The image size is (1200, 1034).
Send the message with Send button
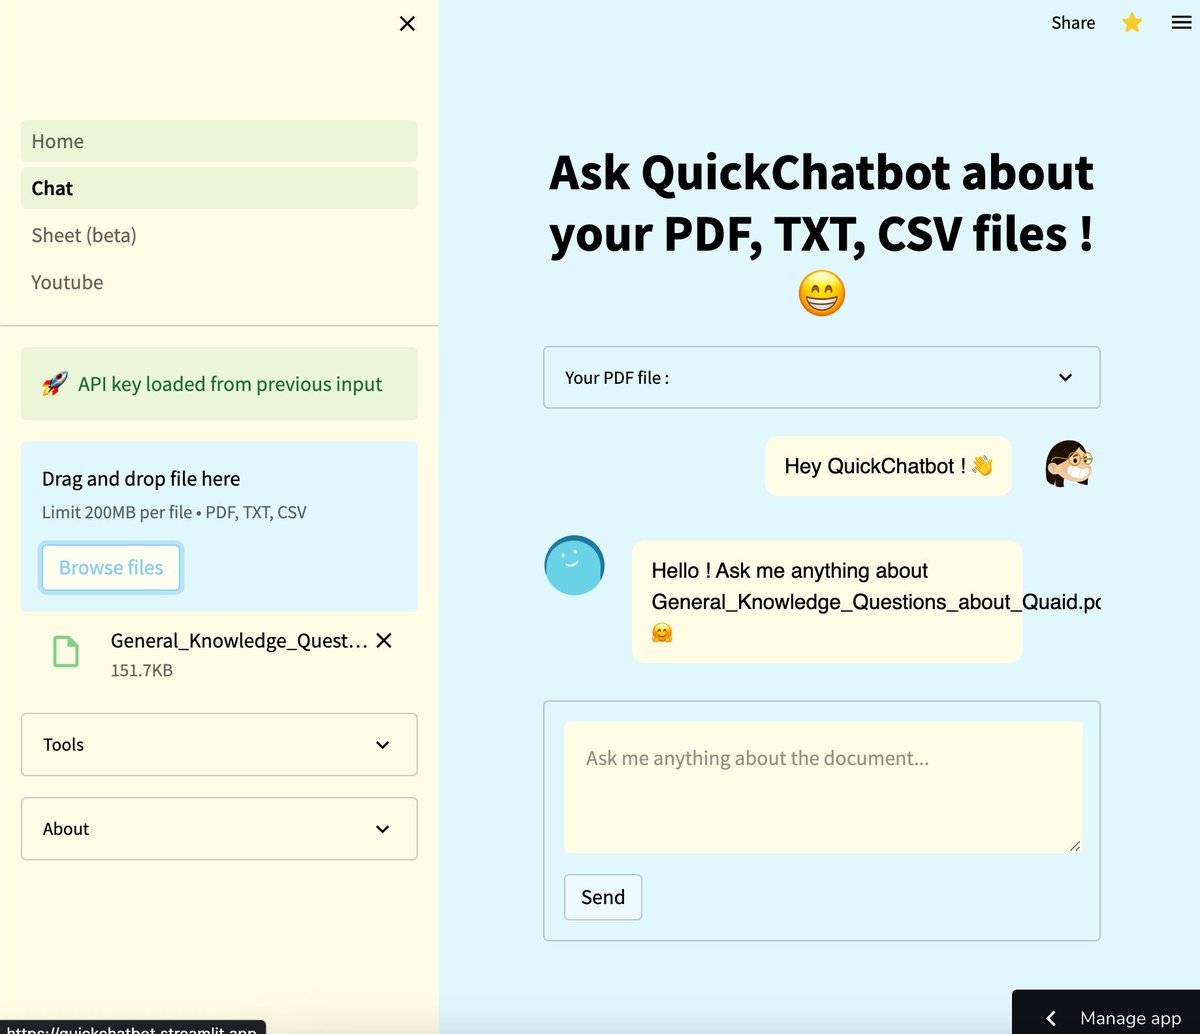(603, 897)
